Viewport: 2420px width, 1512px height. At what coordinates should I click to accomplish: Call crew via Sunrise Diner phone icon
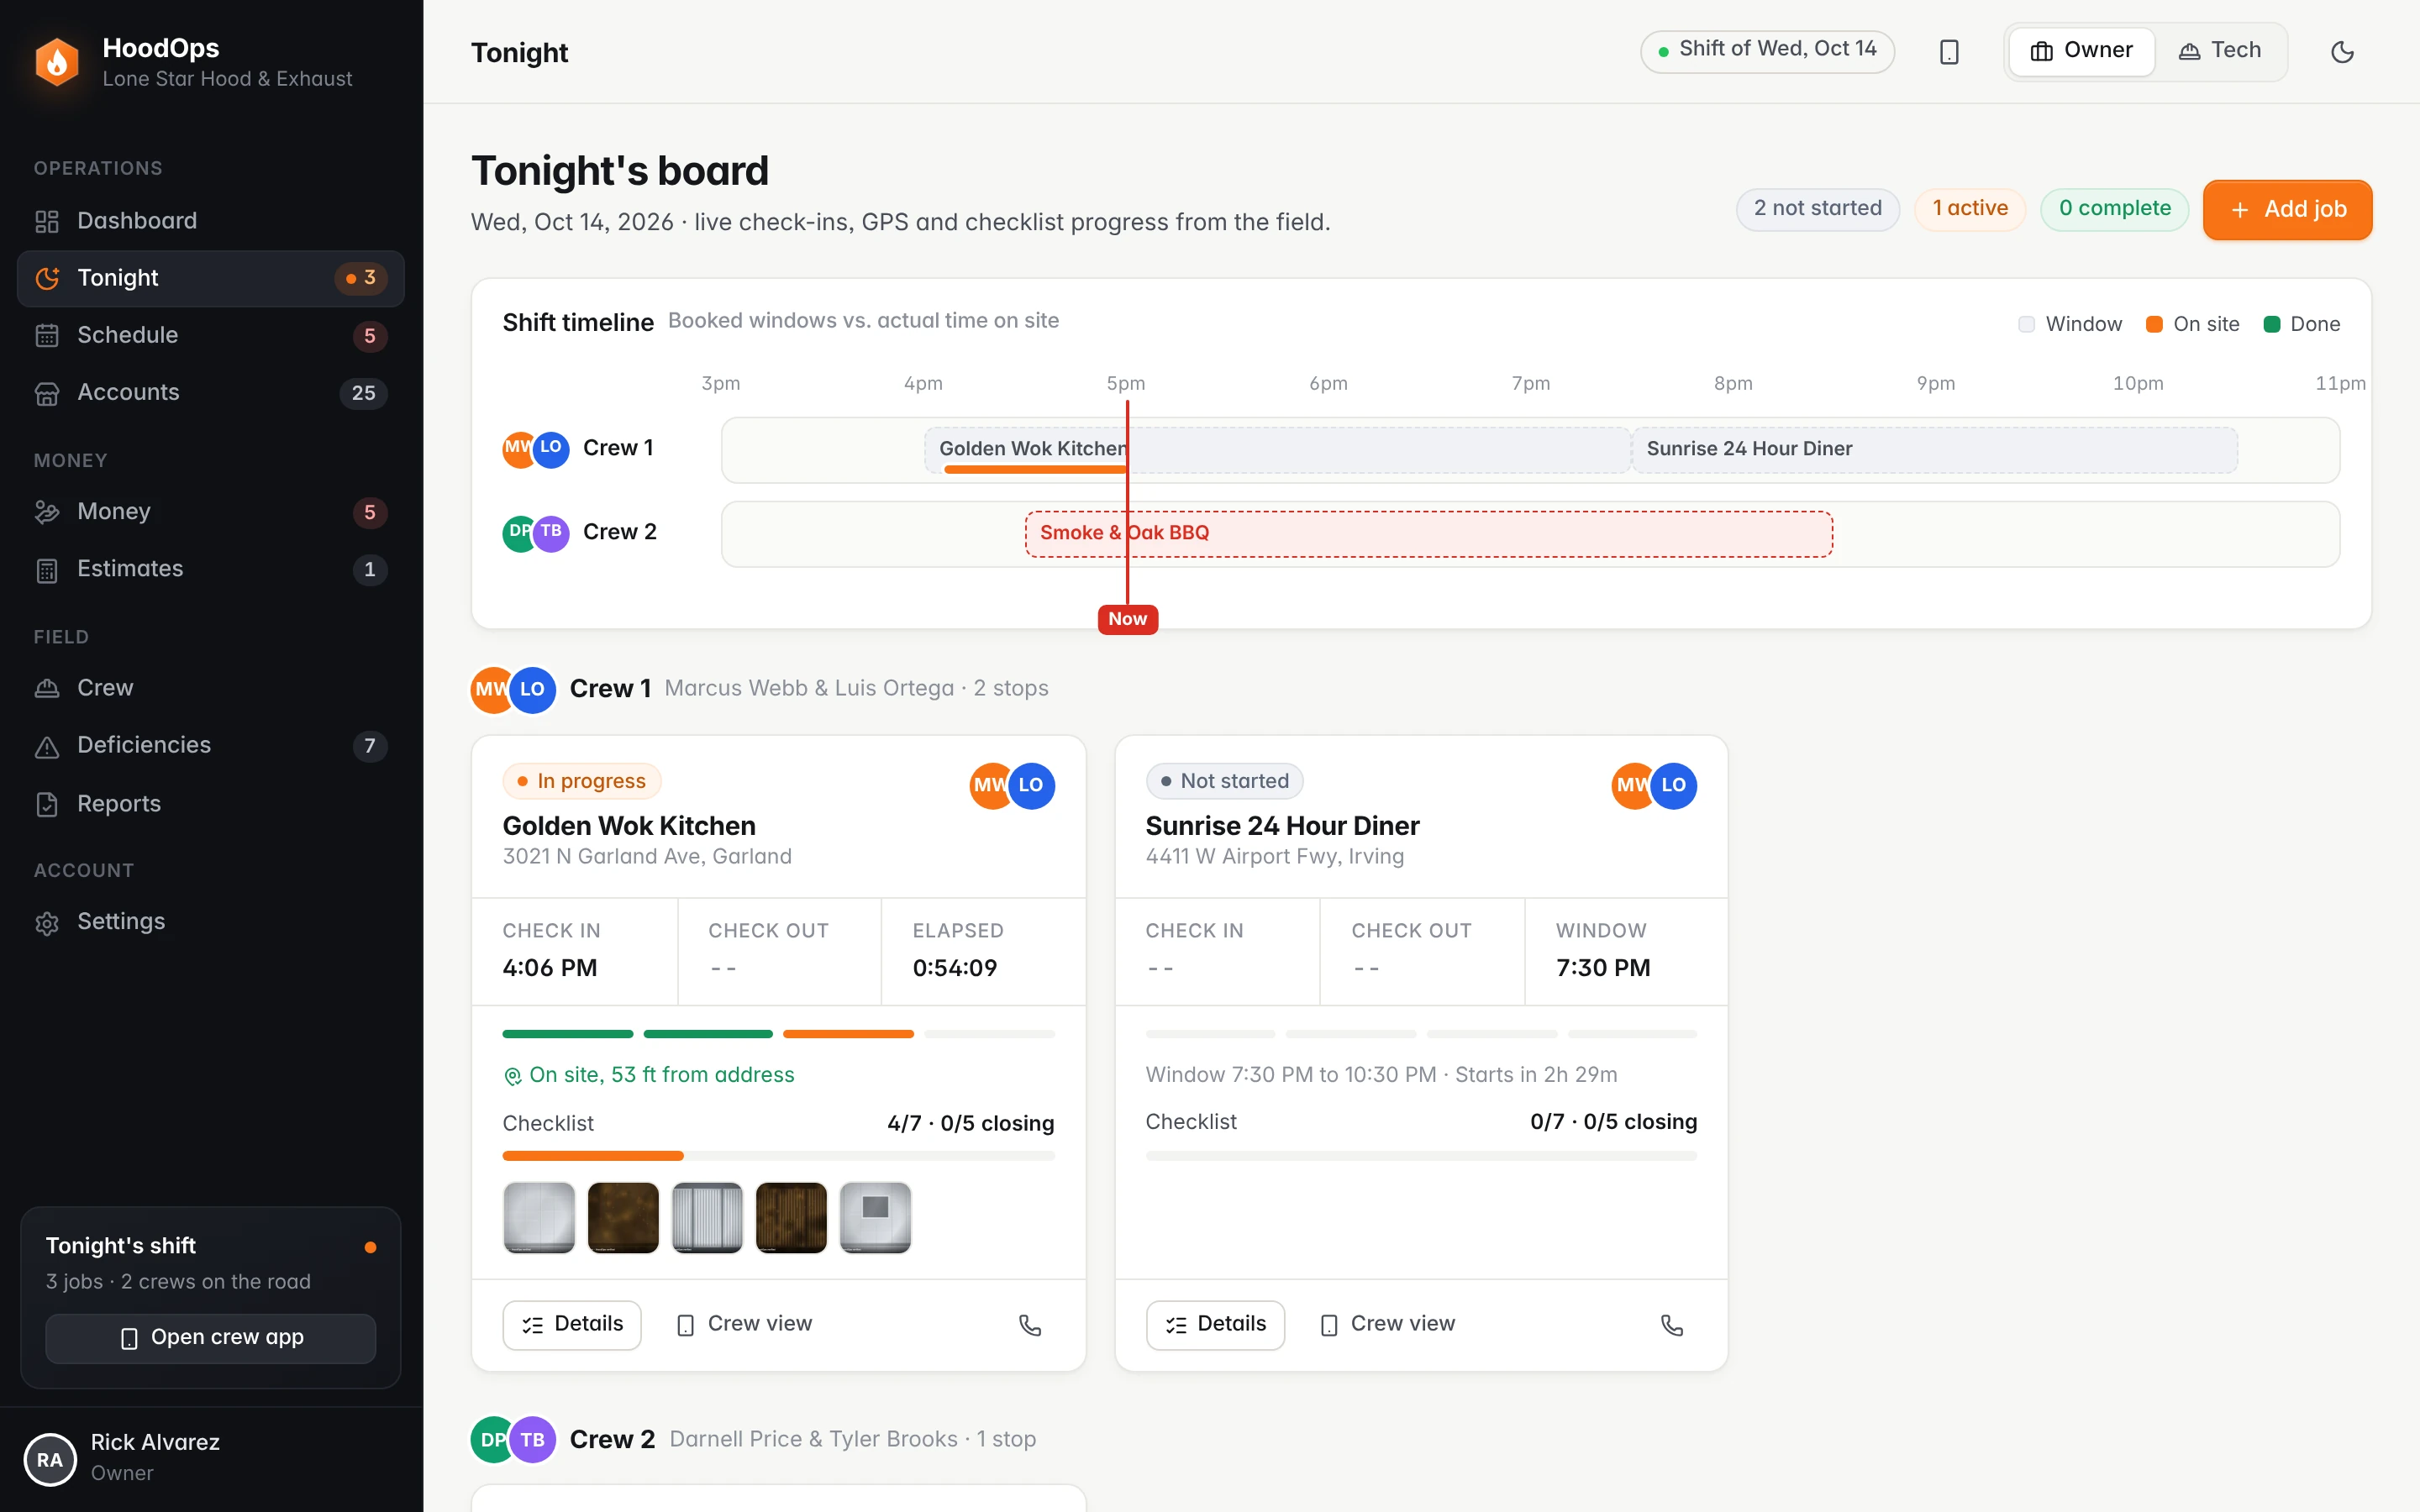[1672, 1325]
